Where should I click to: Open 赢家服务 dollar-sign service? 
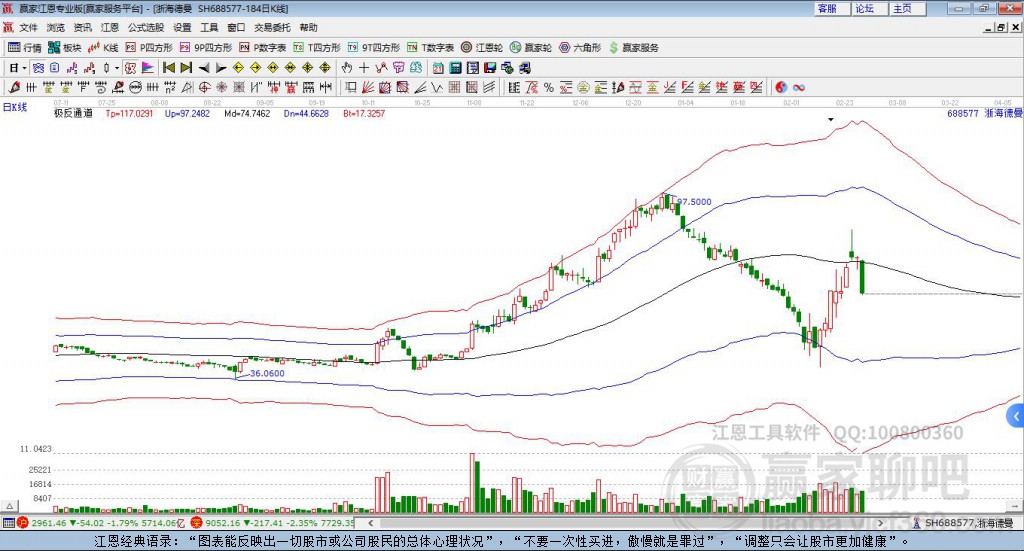tap(633, 48)
